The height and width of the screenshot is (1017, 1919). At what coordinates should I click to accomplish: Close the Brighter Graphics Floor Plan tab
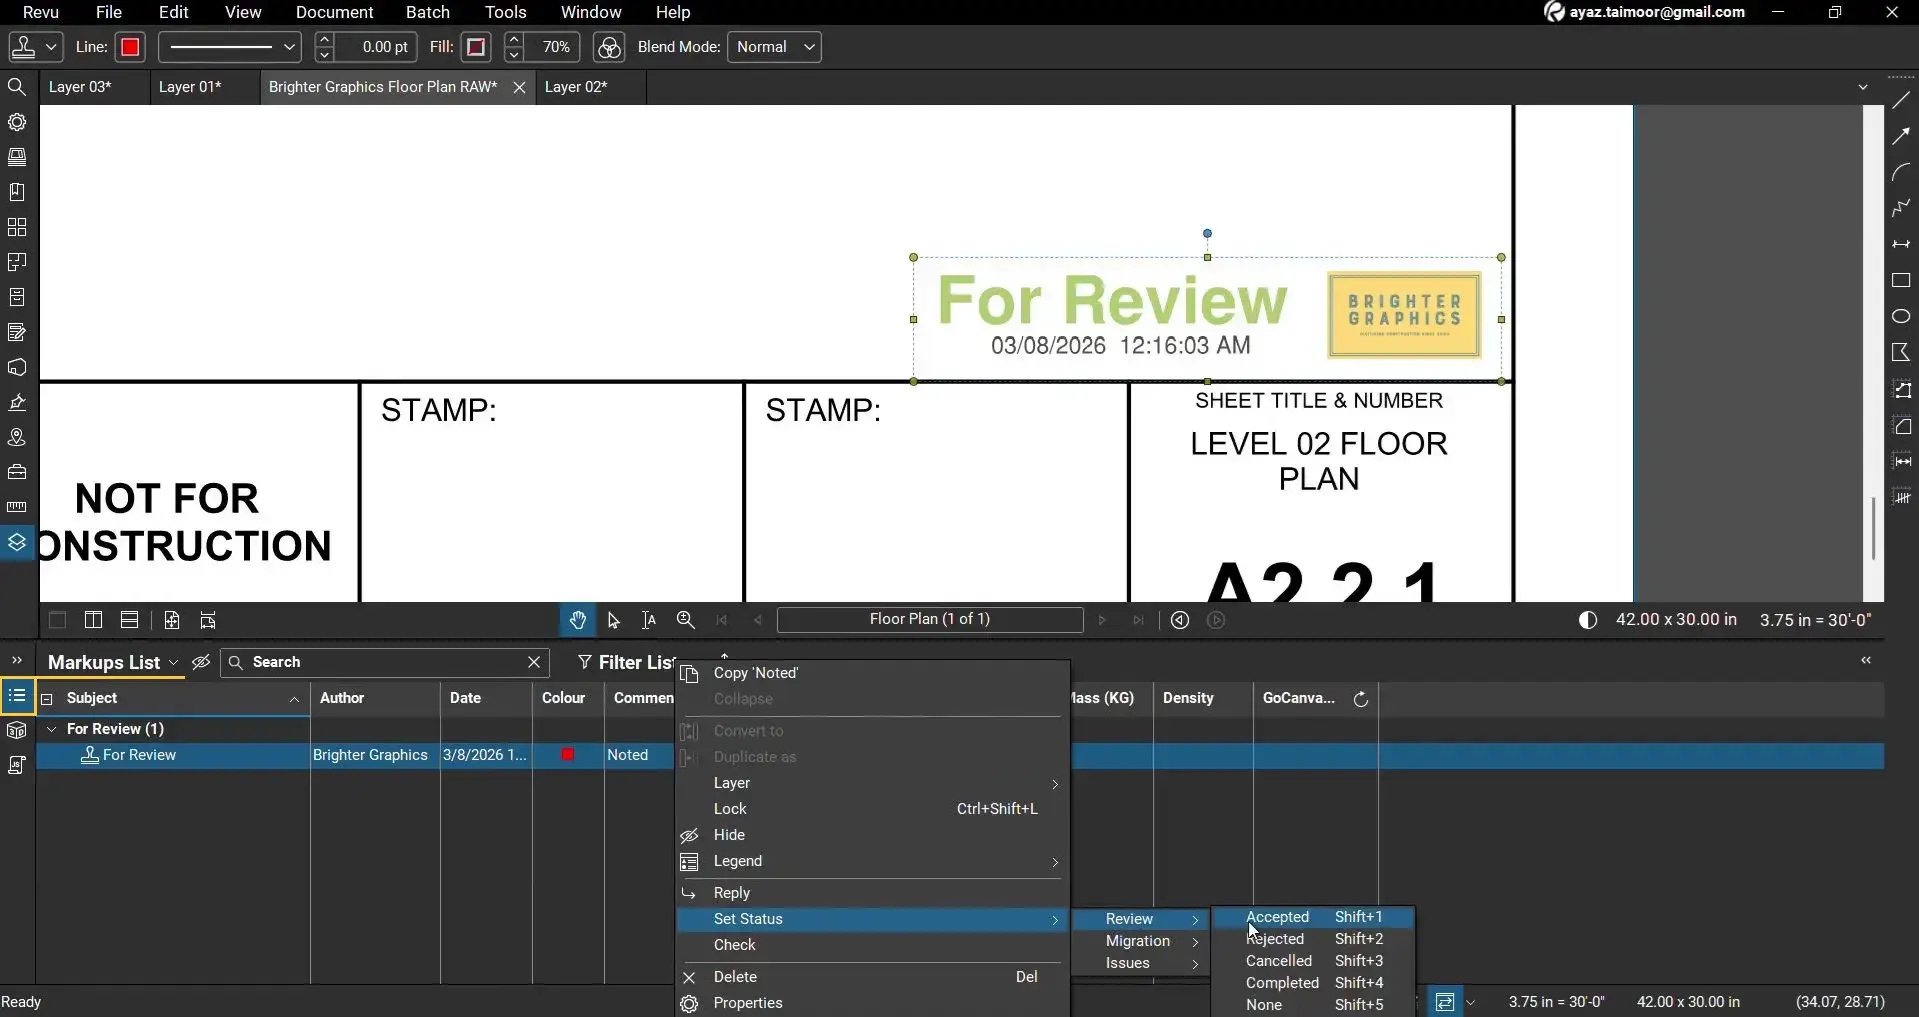pyautogui.click(x=519, y=88)
